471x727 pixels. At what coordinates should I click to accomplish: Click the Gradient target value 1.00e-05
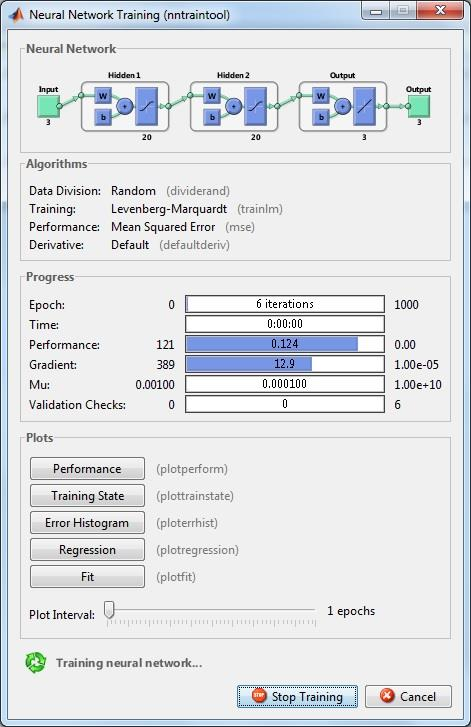pyautogui.click(x=416, y=364)
